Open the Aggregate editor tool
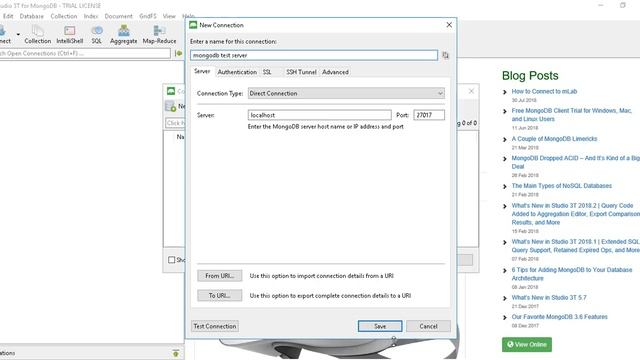Viewport: 640px width, 360px height. pos(123,35)
